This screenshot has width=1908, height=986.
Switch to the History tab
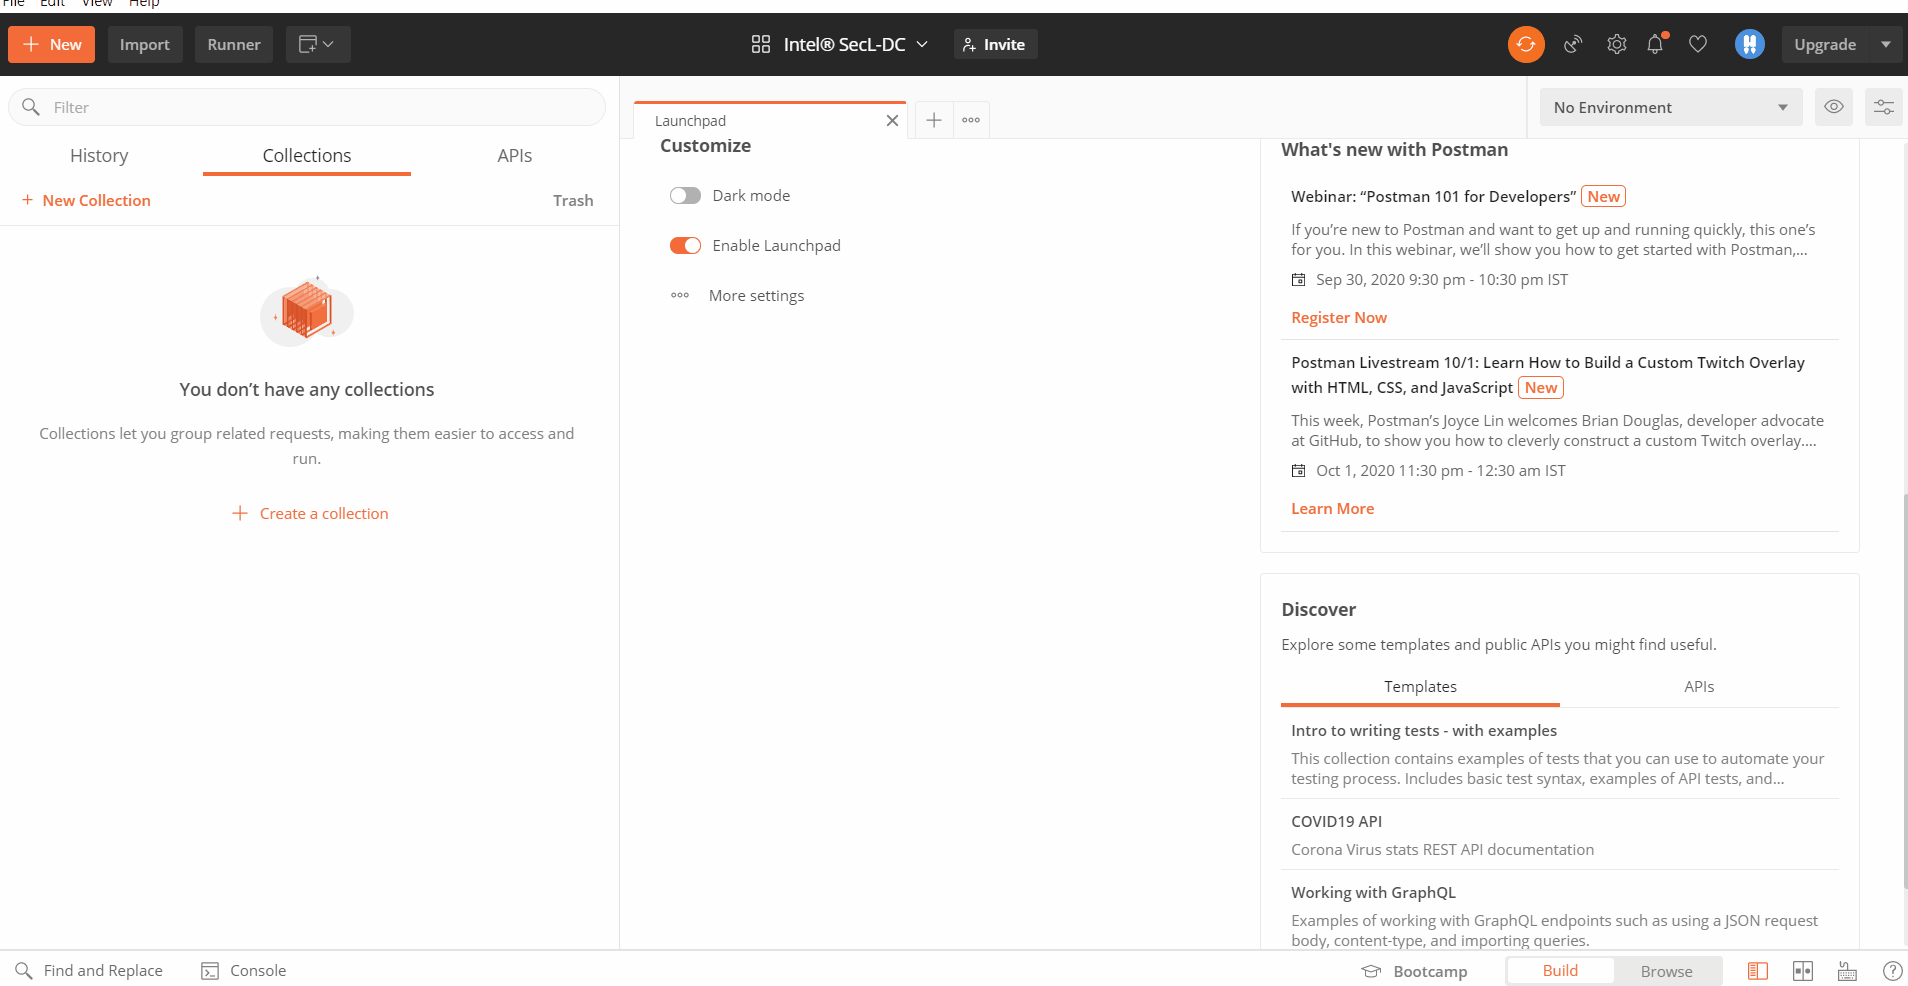click(x=99, y=156)
